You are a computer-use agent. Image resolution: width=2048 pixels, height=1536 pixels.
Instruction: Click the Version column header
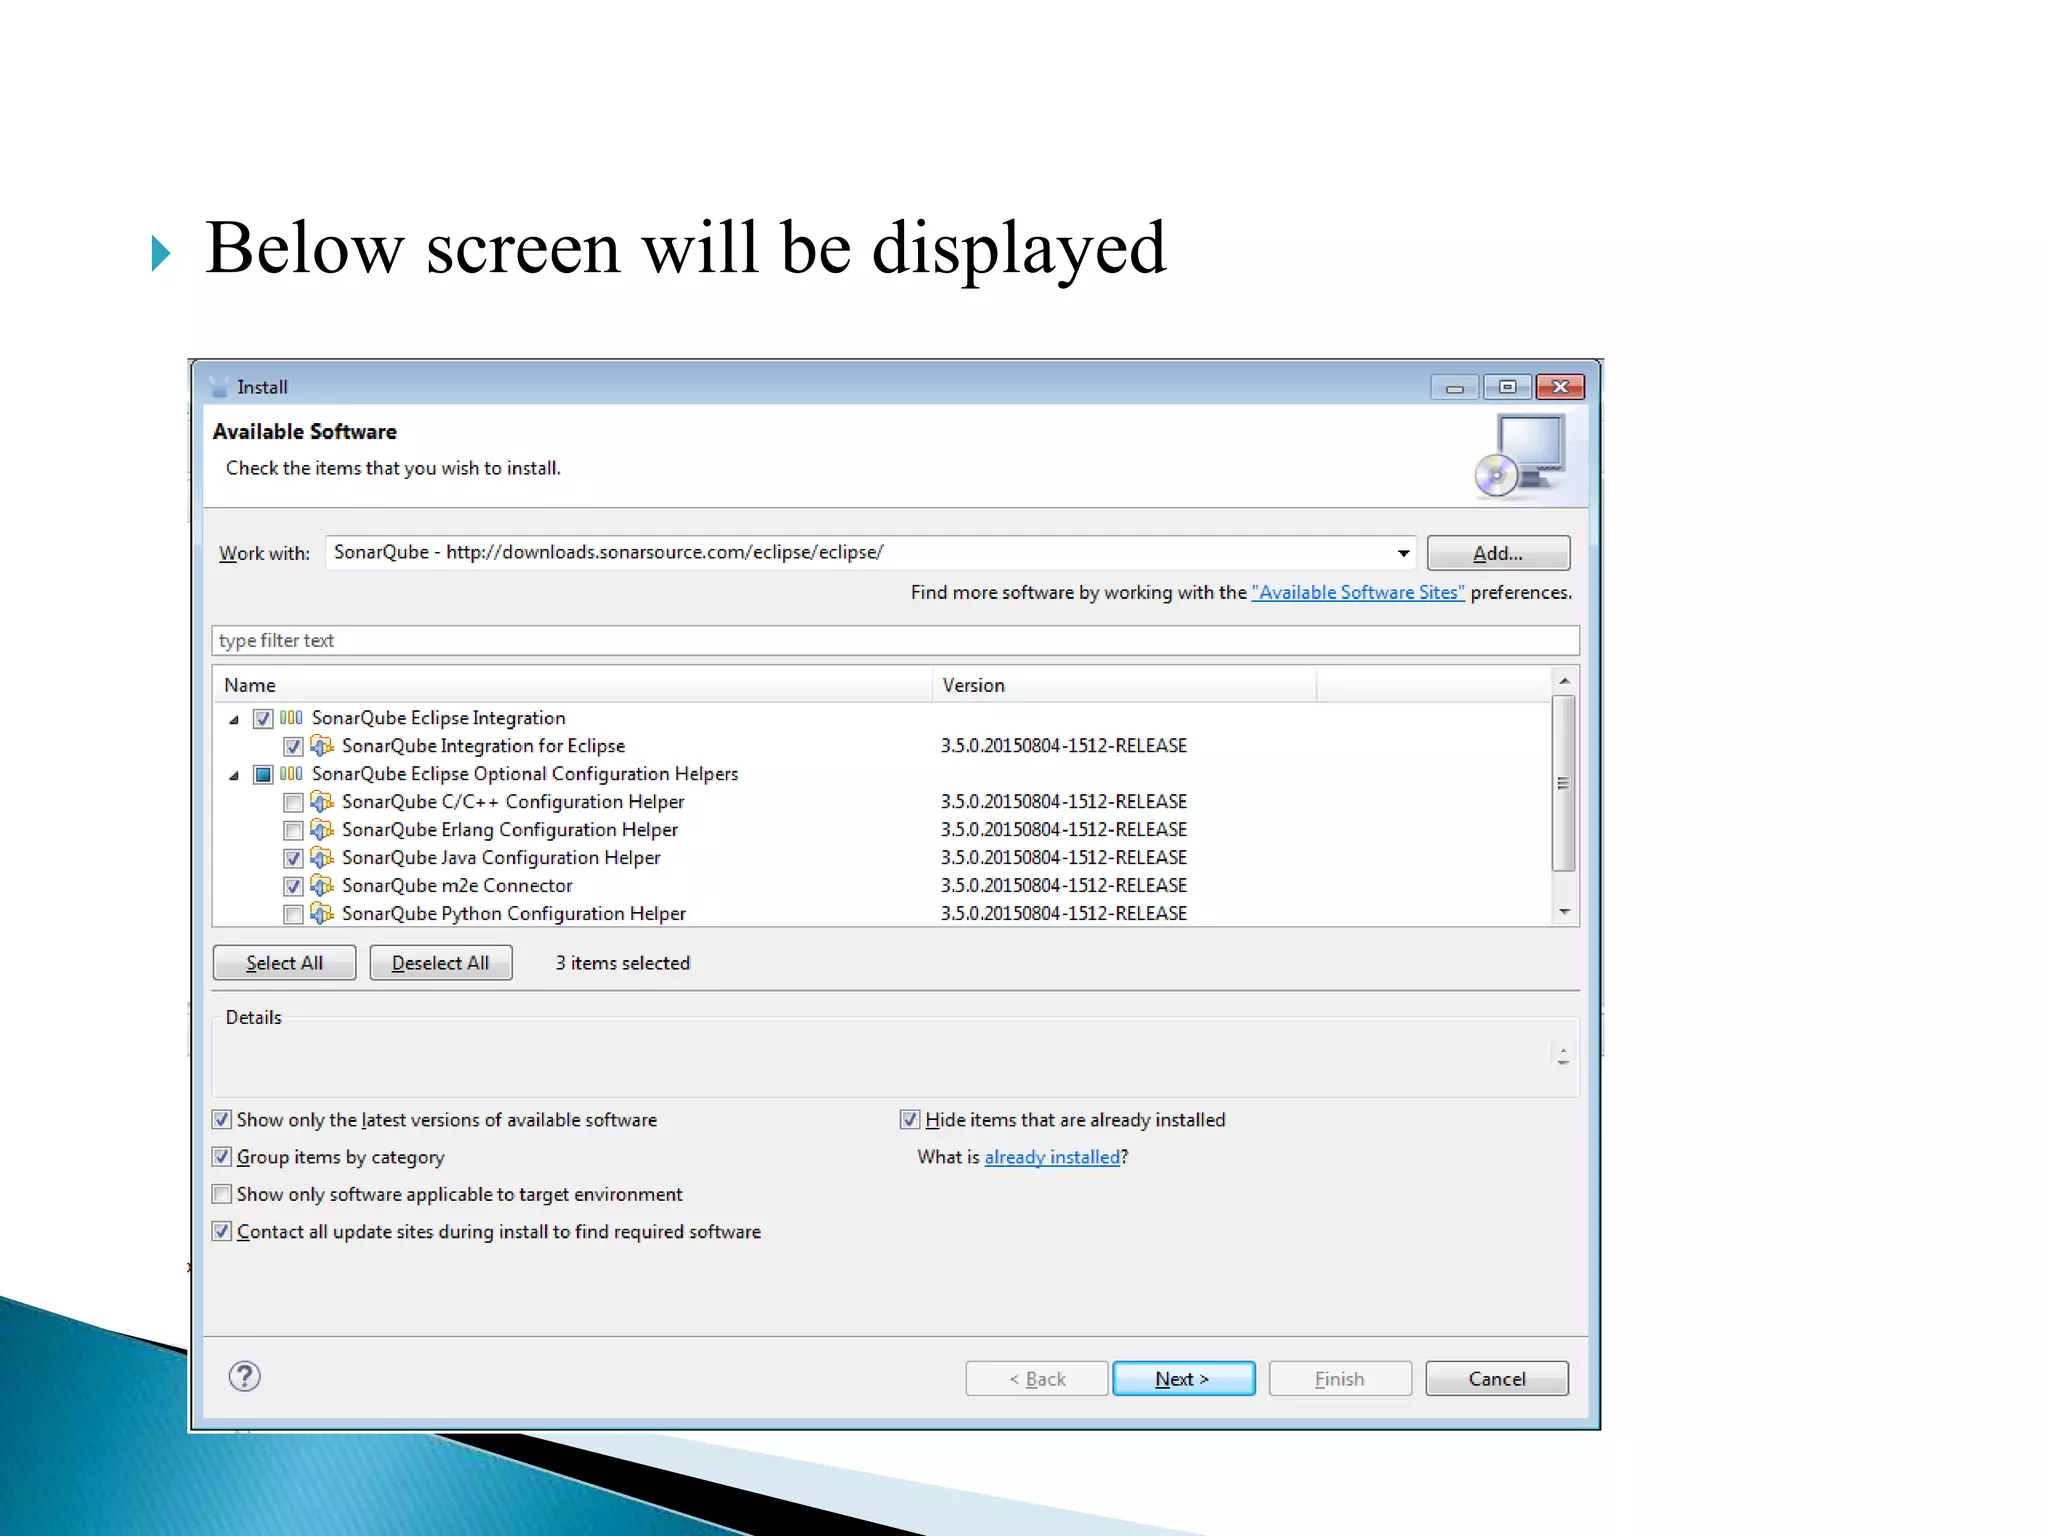[1124, 685]
